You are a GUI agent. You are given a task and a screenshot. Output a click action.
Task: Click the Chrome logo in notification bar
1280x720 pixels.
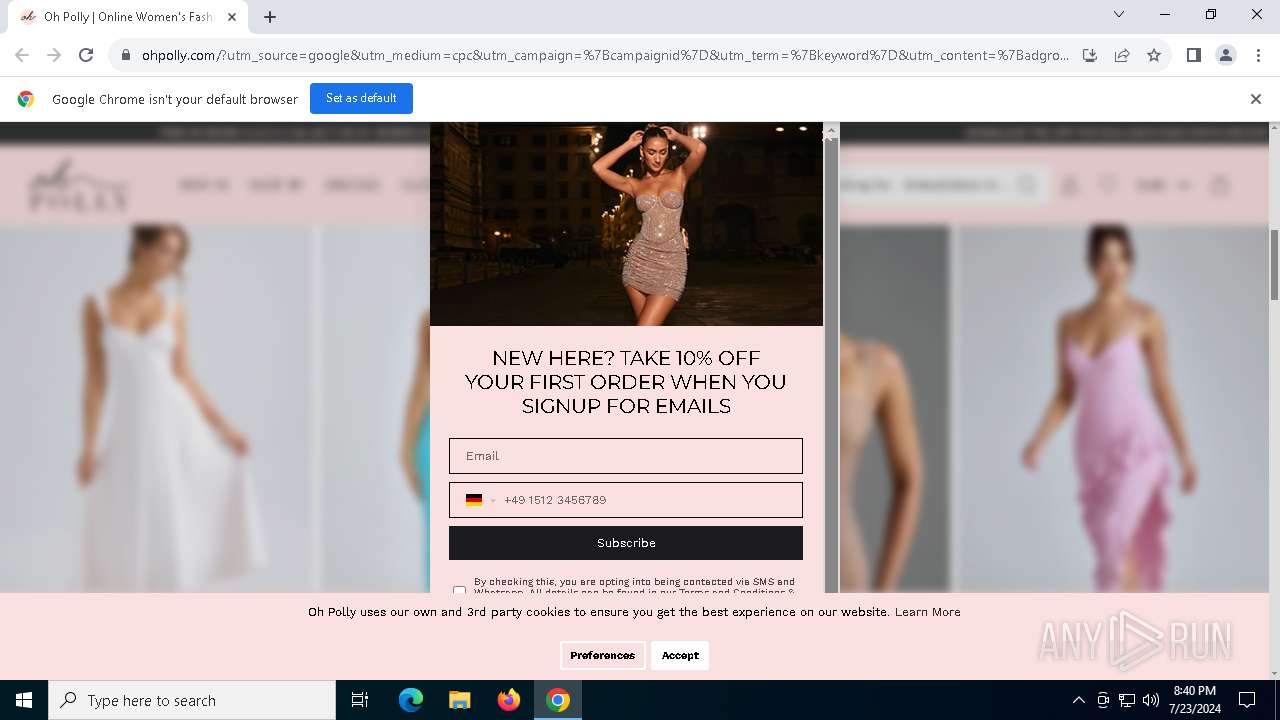click(26, 99)
